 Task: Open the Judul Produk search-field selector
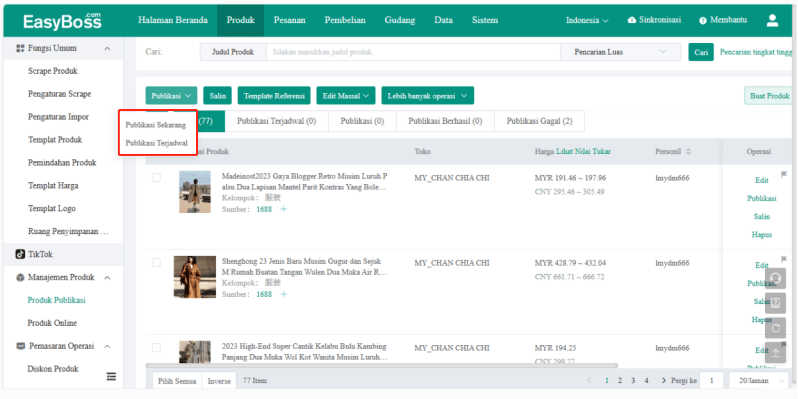pos(233,52)
